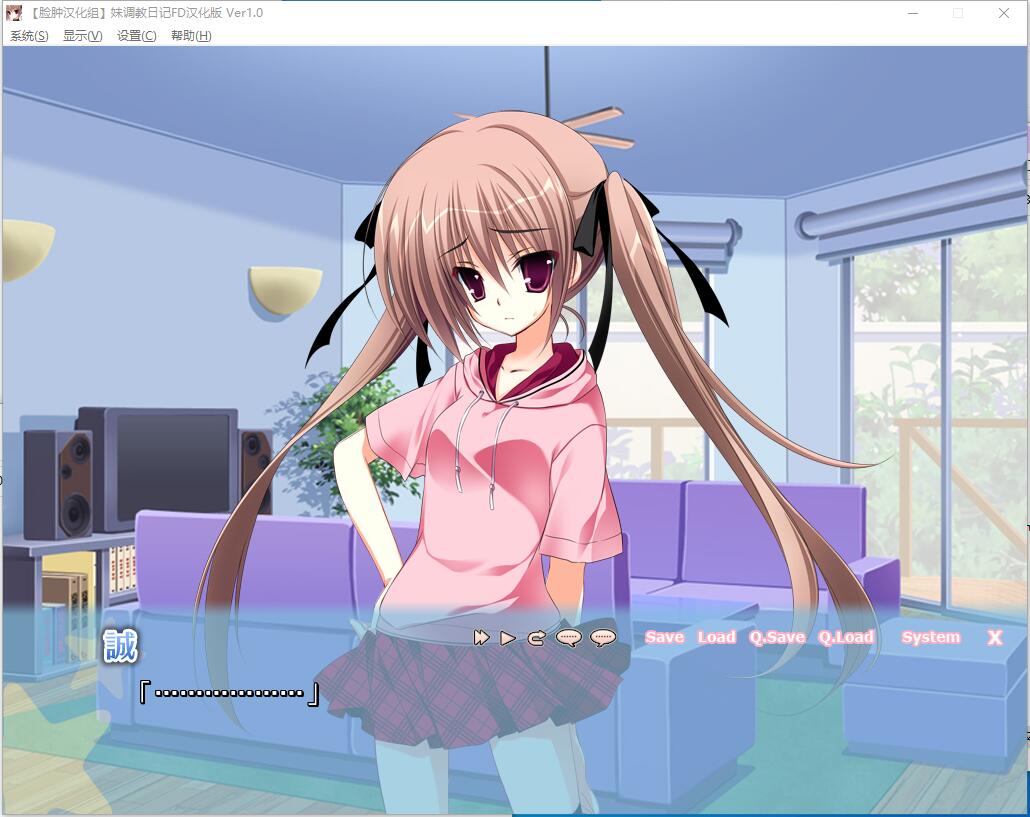Open the 系统(S) menu
The height and width of the screenshot is (817, 1030).
click(x=29, y=36)
